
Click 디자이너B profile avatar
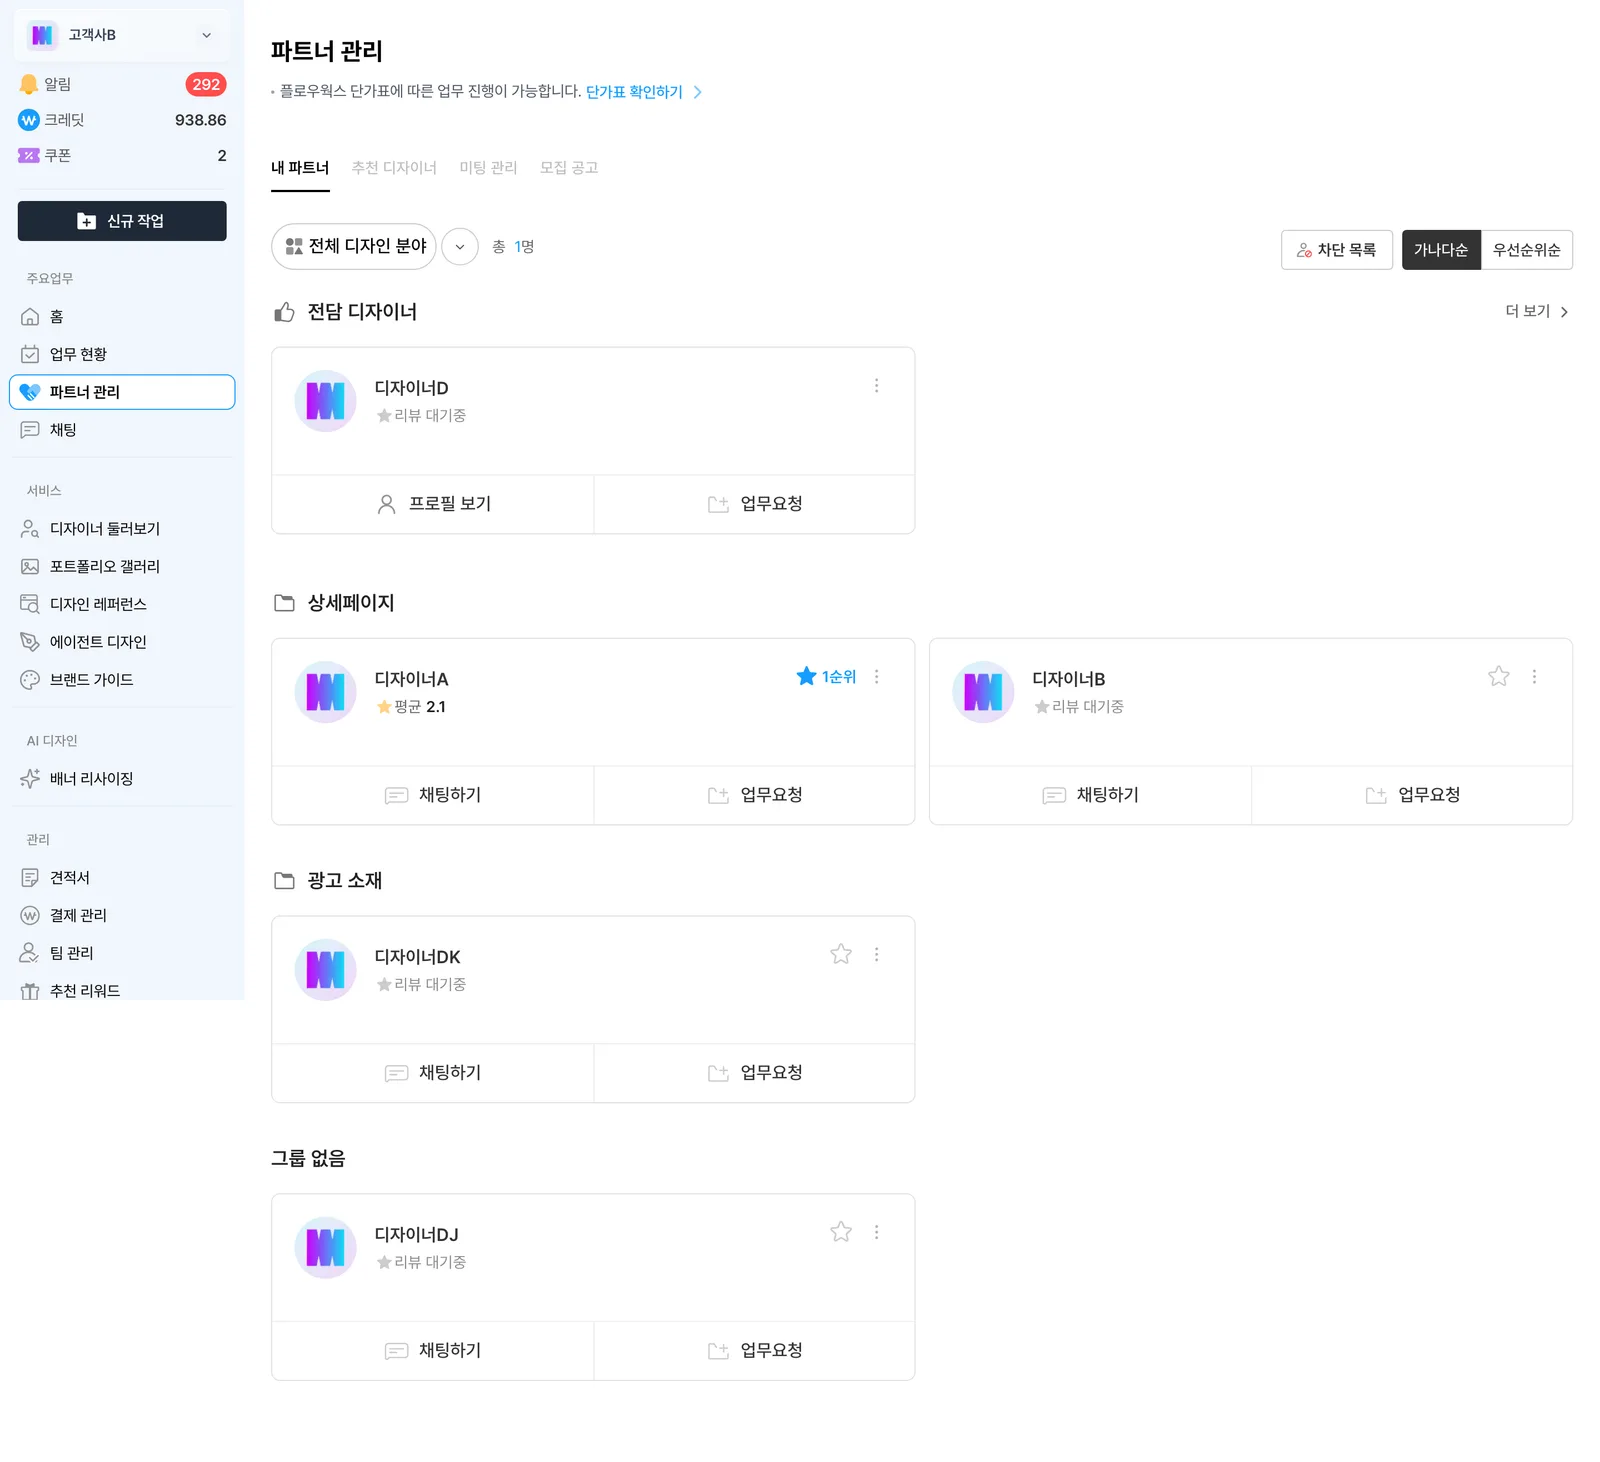coord(984,692)
